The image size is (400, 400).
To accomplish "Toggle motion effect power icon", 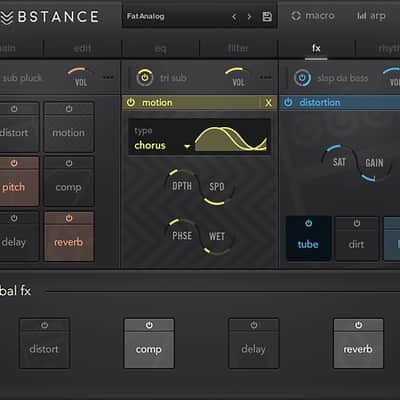I will pos(131,102).
